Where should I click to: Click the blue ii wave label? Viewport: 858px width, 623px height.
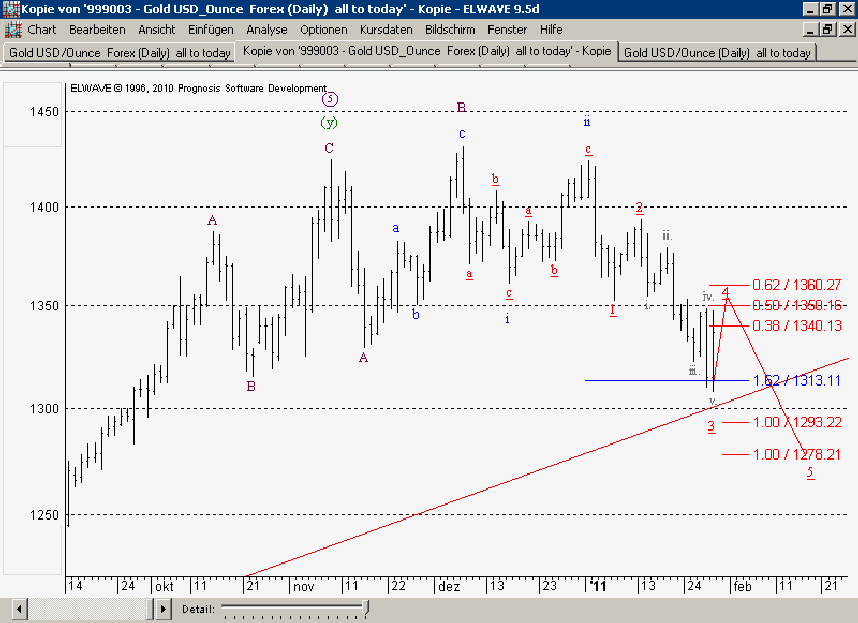[587, 121]
